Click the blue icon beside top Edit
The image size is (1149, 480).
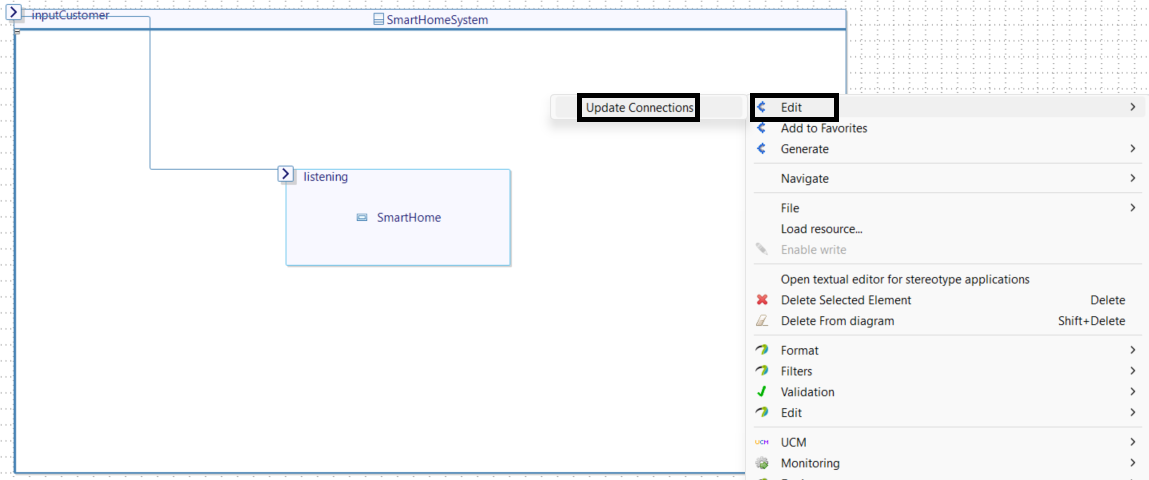761,107
